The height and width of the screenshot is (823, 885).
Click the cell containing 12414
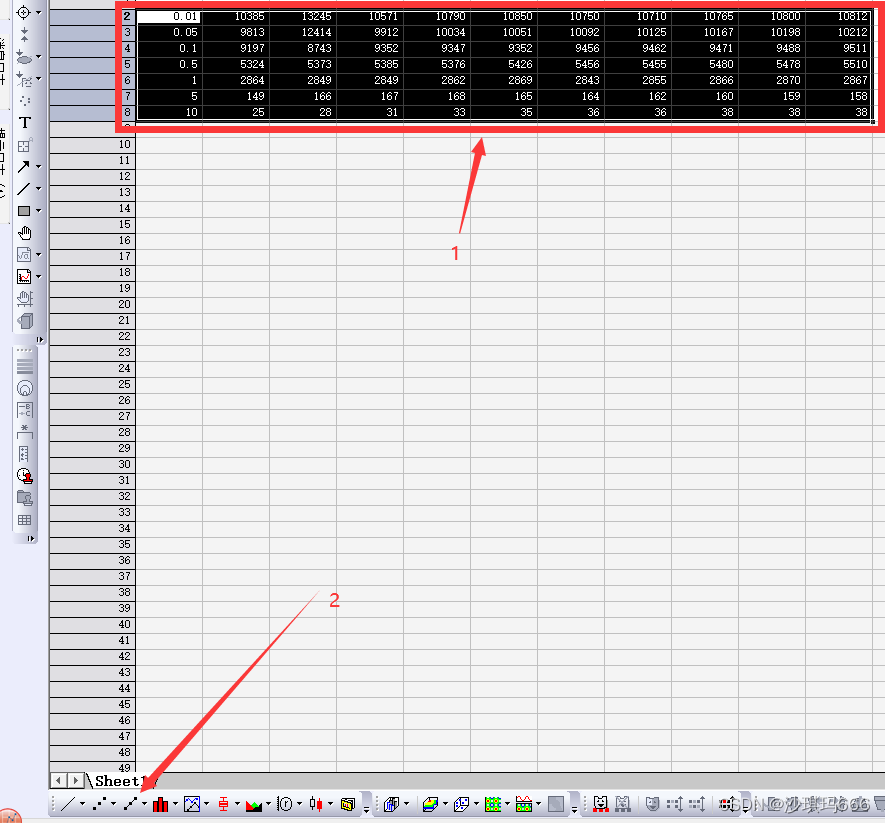[303, 32]
